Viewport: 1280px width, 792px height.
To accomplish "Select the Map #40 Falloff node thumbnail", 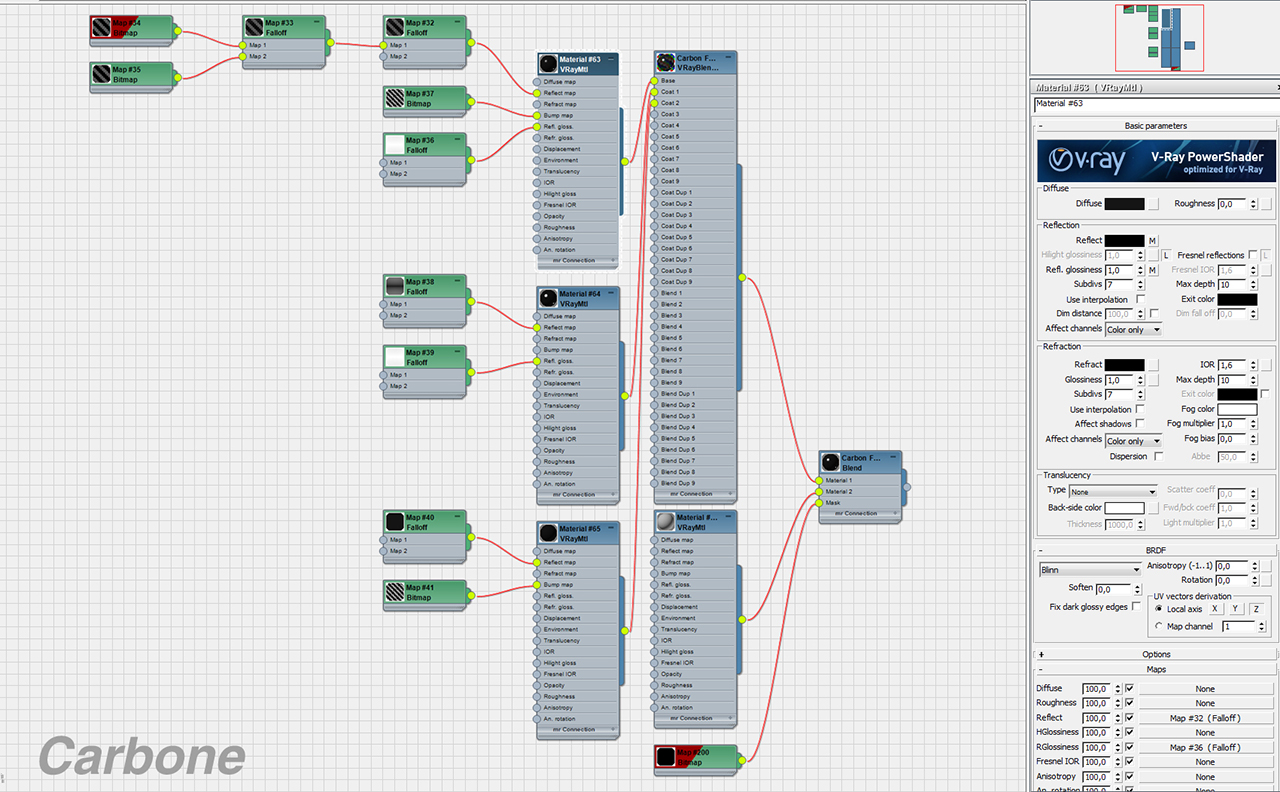I will [x=395, y=522].
